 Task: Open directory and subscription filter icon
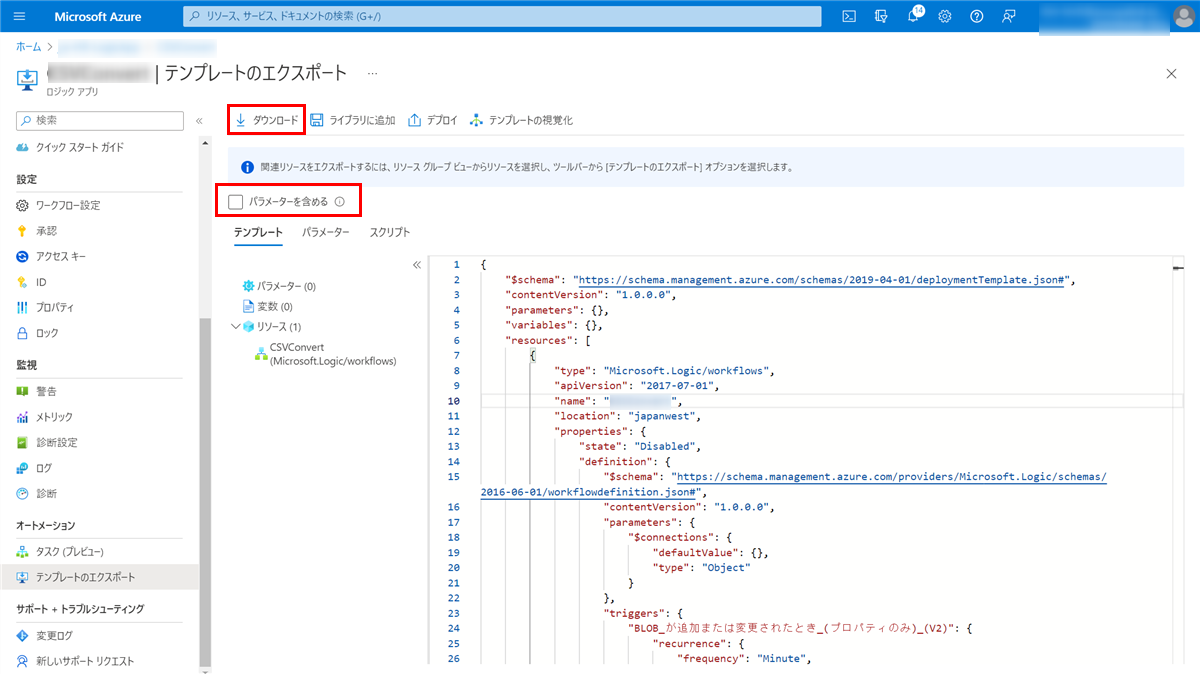tap(881, 16)
